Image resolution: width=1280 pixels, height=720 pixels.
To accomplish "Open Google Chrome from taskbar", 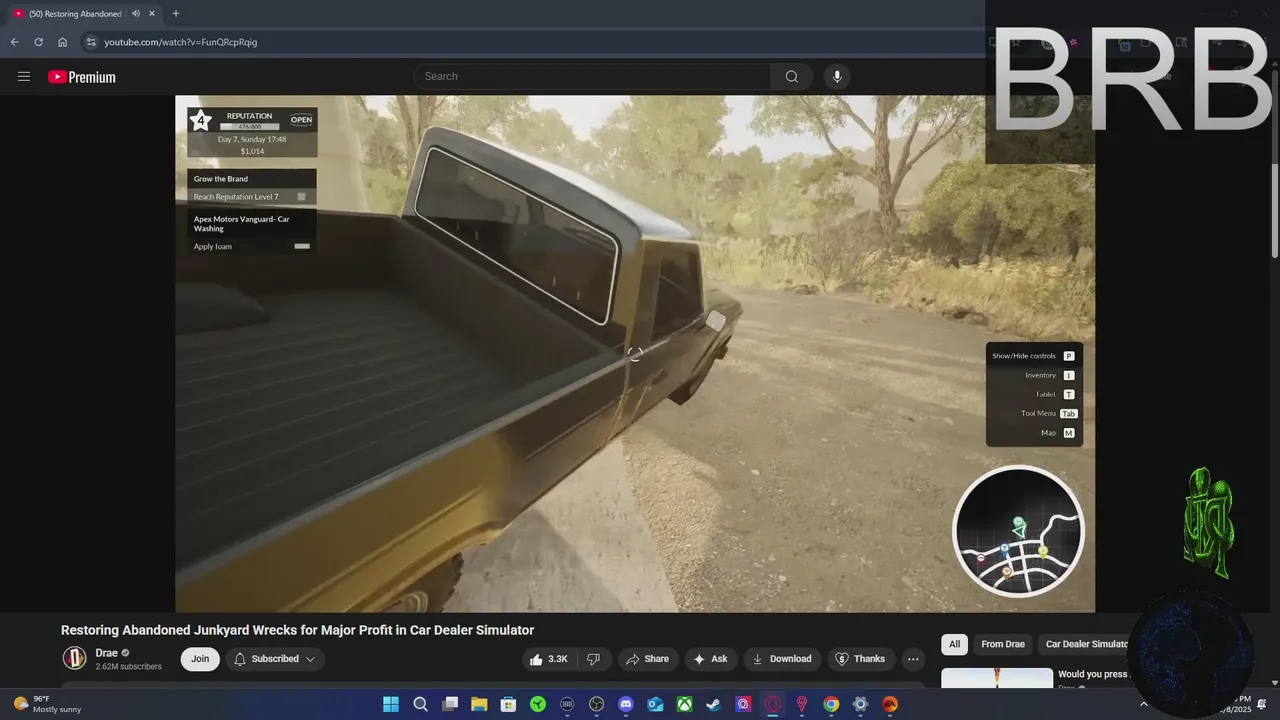I will (x=831, y=704).
